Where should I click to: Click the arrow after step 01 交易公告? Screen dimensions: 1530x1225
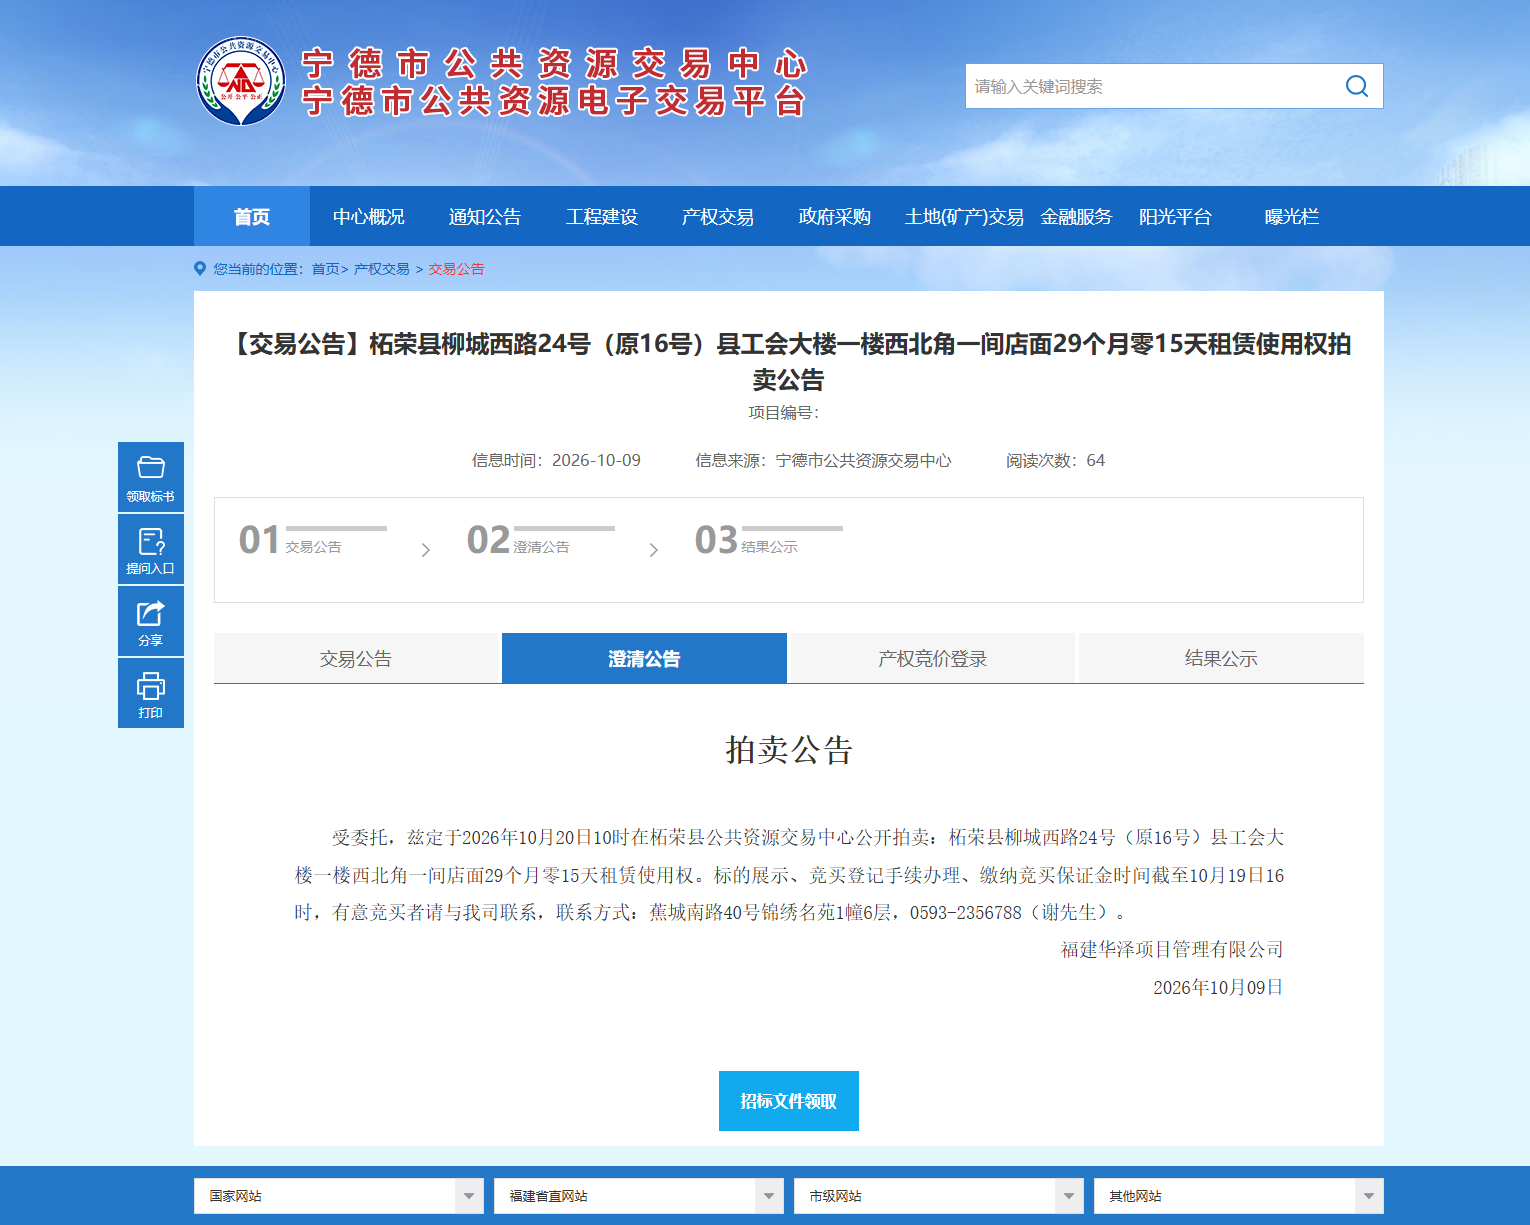426,550
